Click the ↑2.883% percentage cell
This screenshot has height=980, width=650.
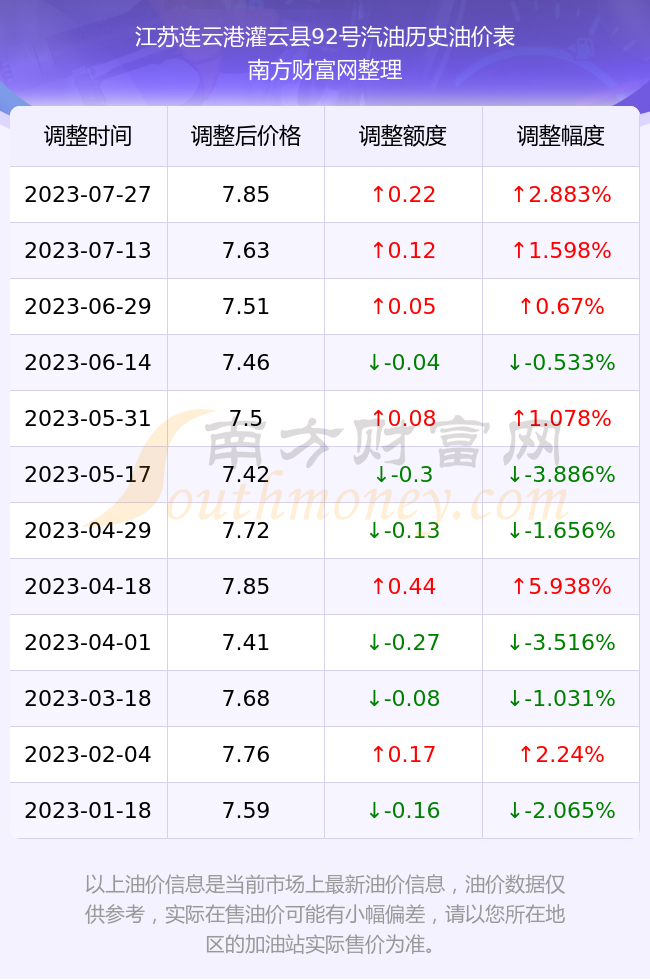click(561, 194)
